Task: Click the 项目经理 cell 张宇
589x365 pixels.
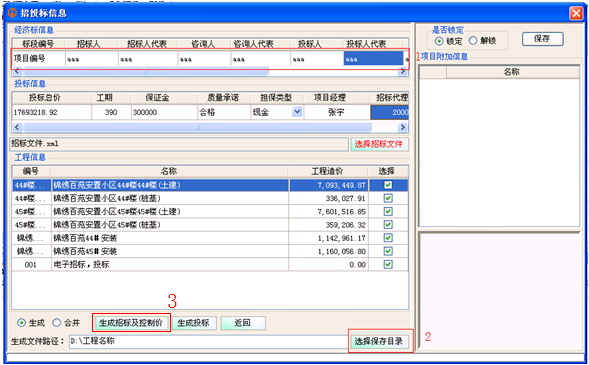Action: 337,112
